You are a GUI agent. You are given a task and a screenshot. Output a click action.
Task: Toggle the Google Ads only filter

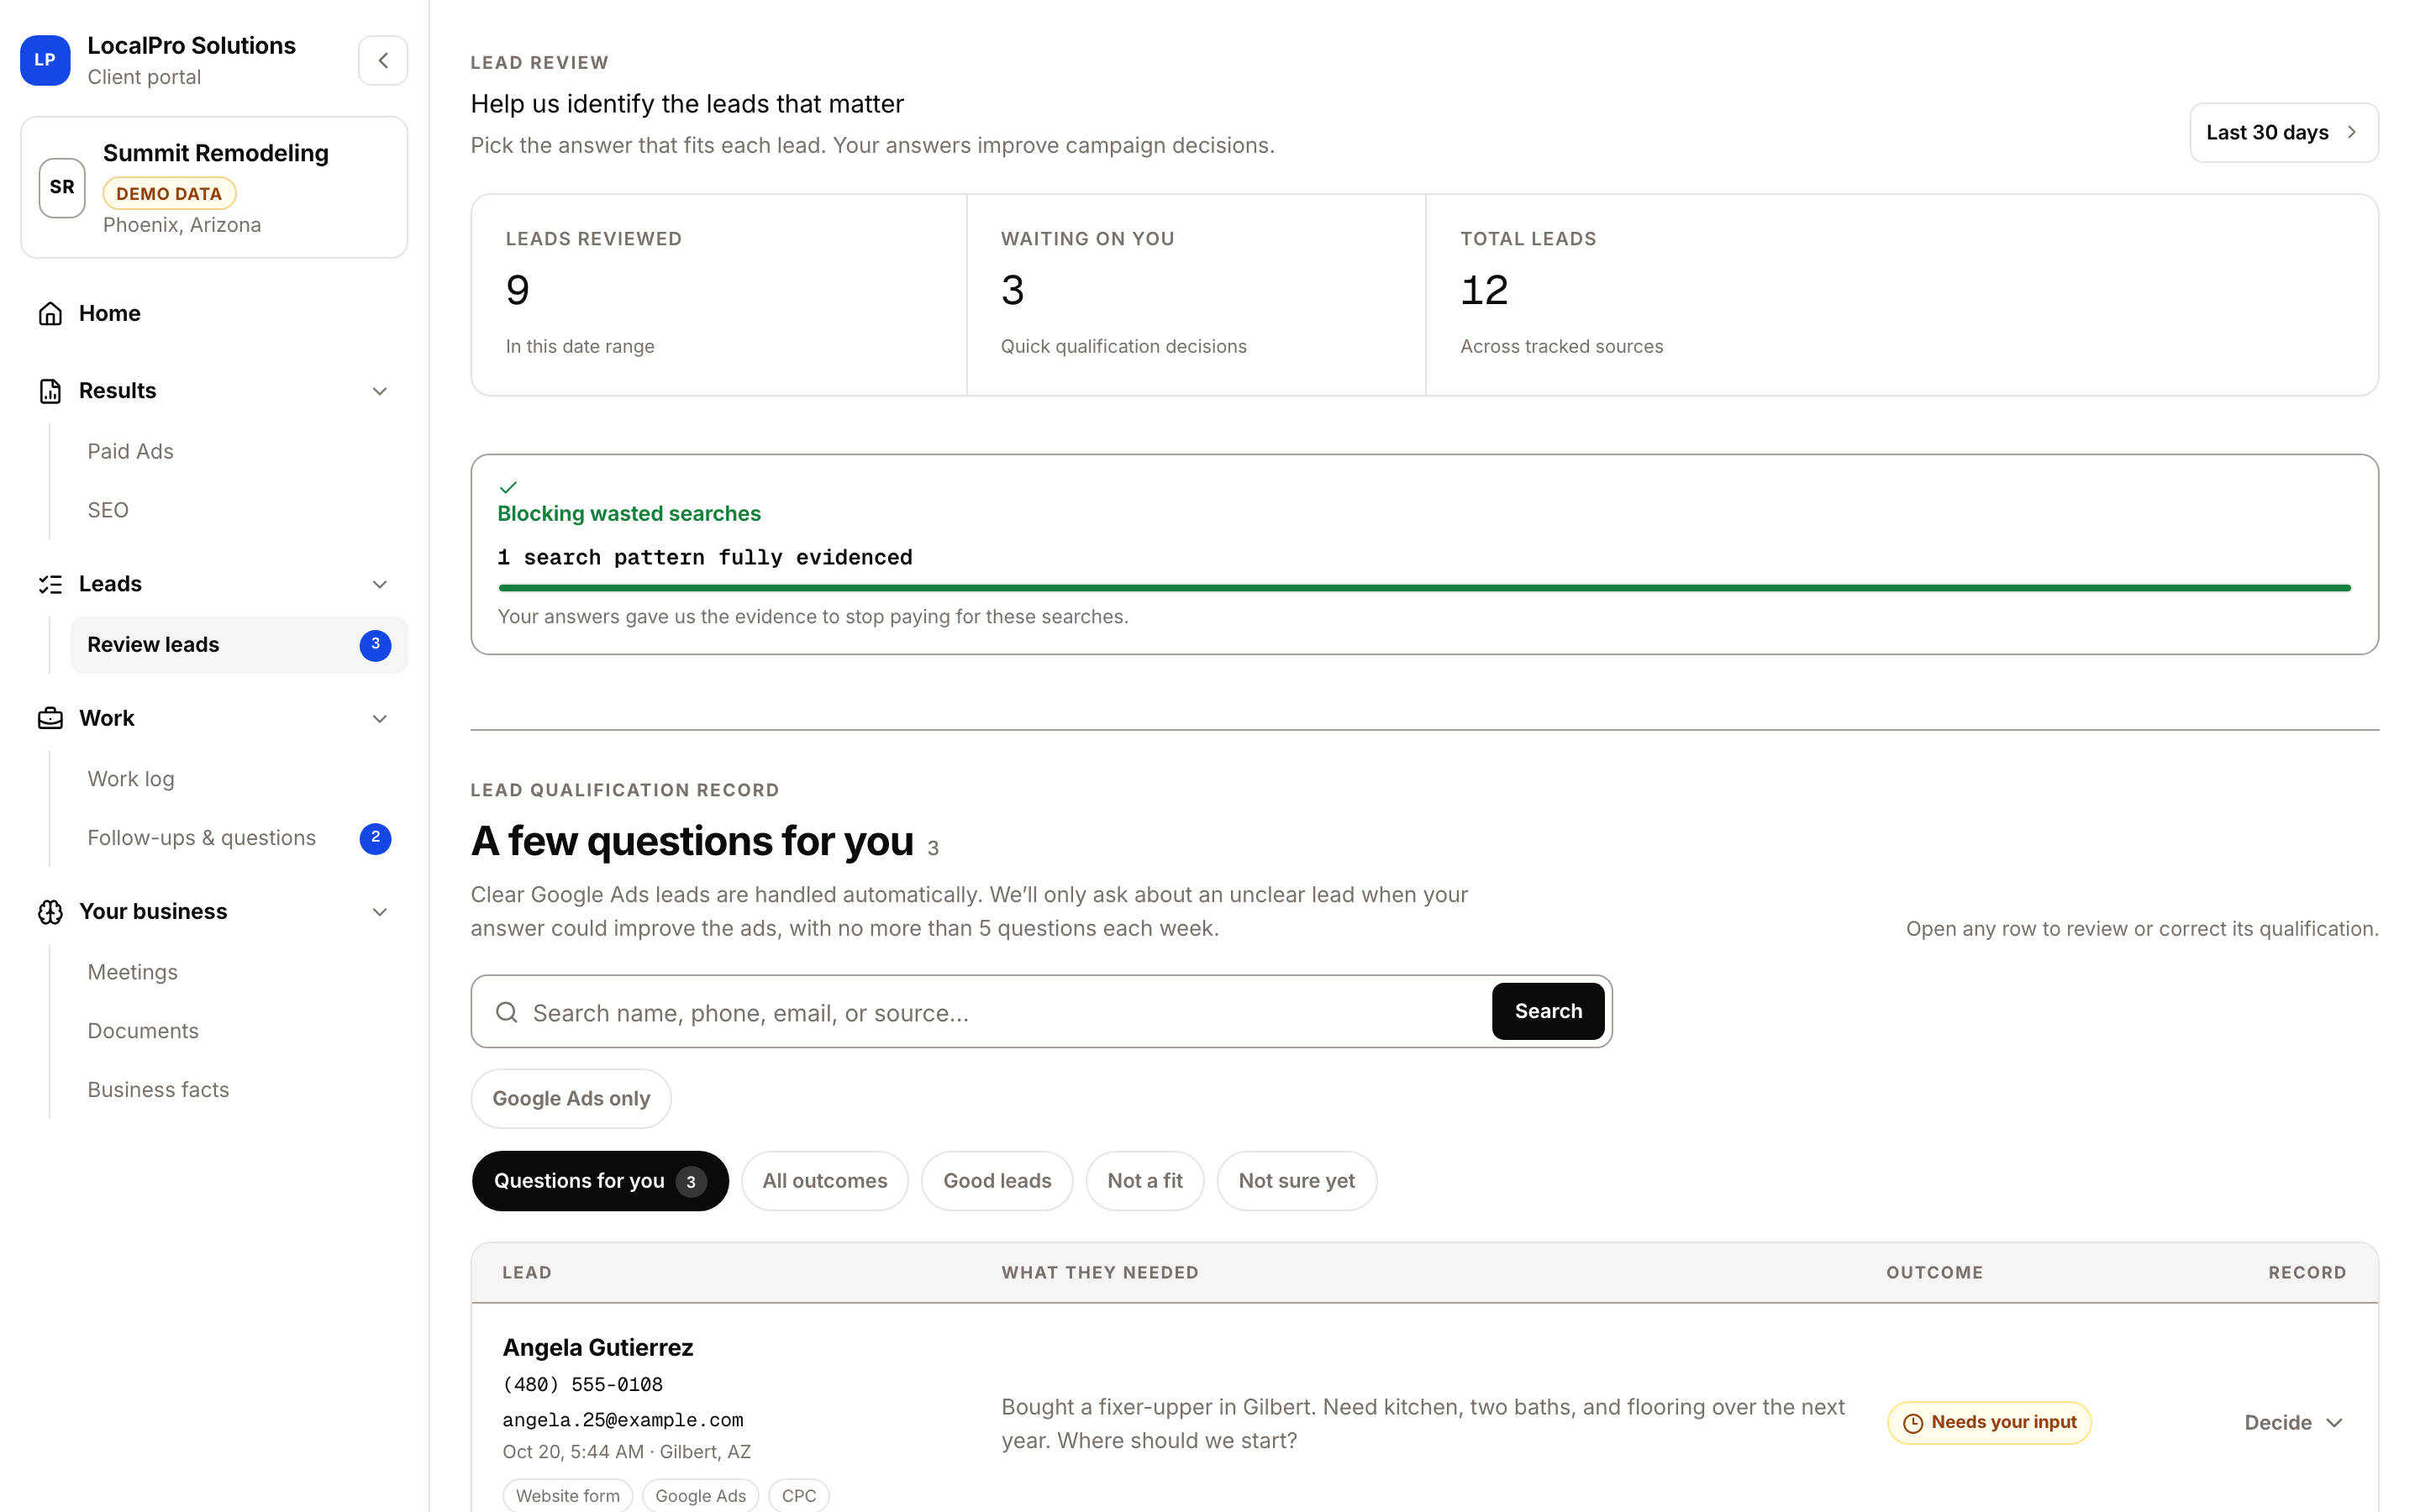(571, 1098)
